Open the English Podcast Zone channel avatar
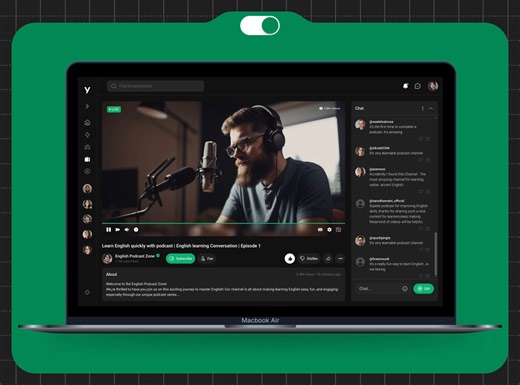This screenshot has width=520, height=385. (x=107, y=258)
